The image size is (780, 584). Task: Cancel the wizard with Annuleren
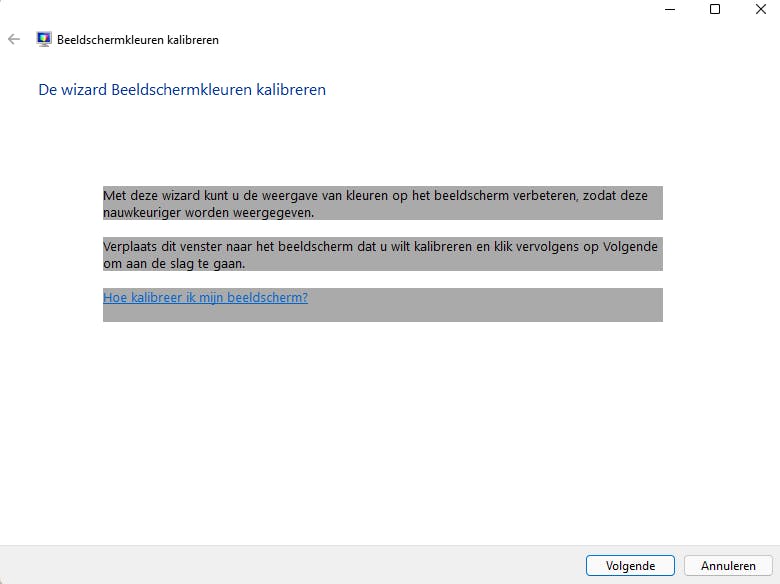tap(728, 566)
